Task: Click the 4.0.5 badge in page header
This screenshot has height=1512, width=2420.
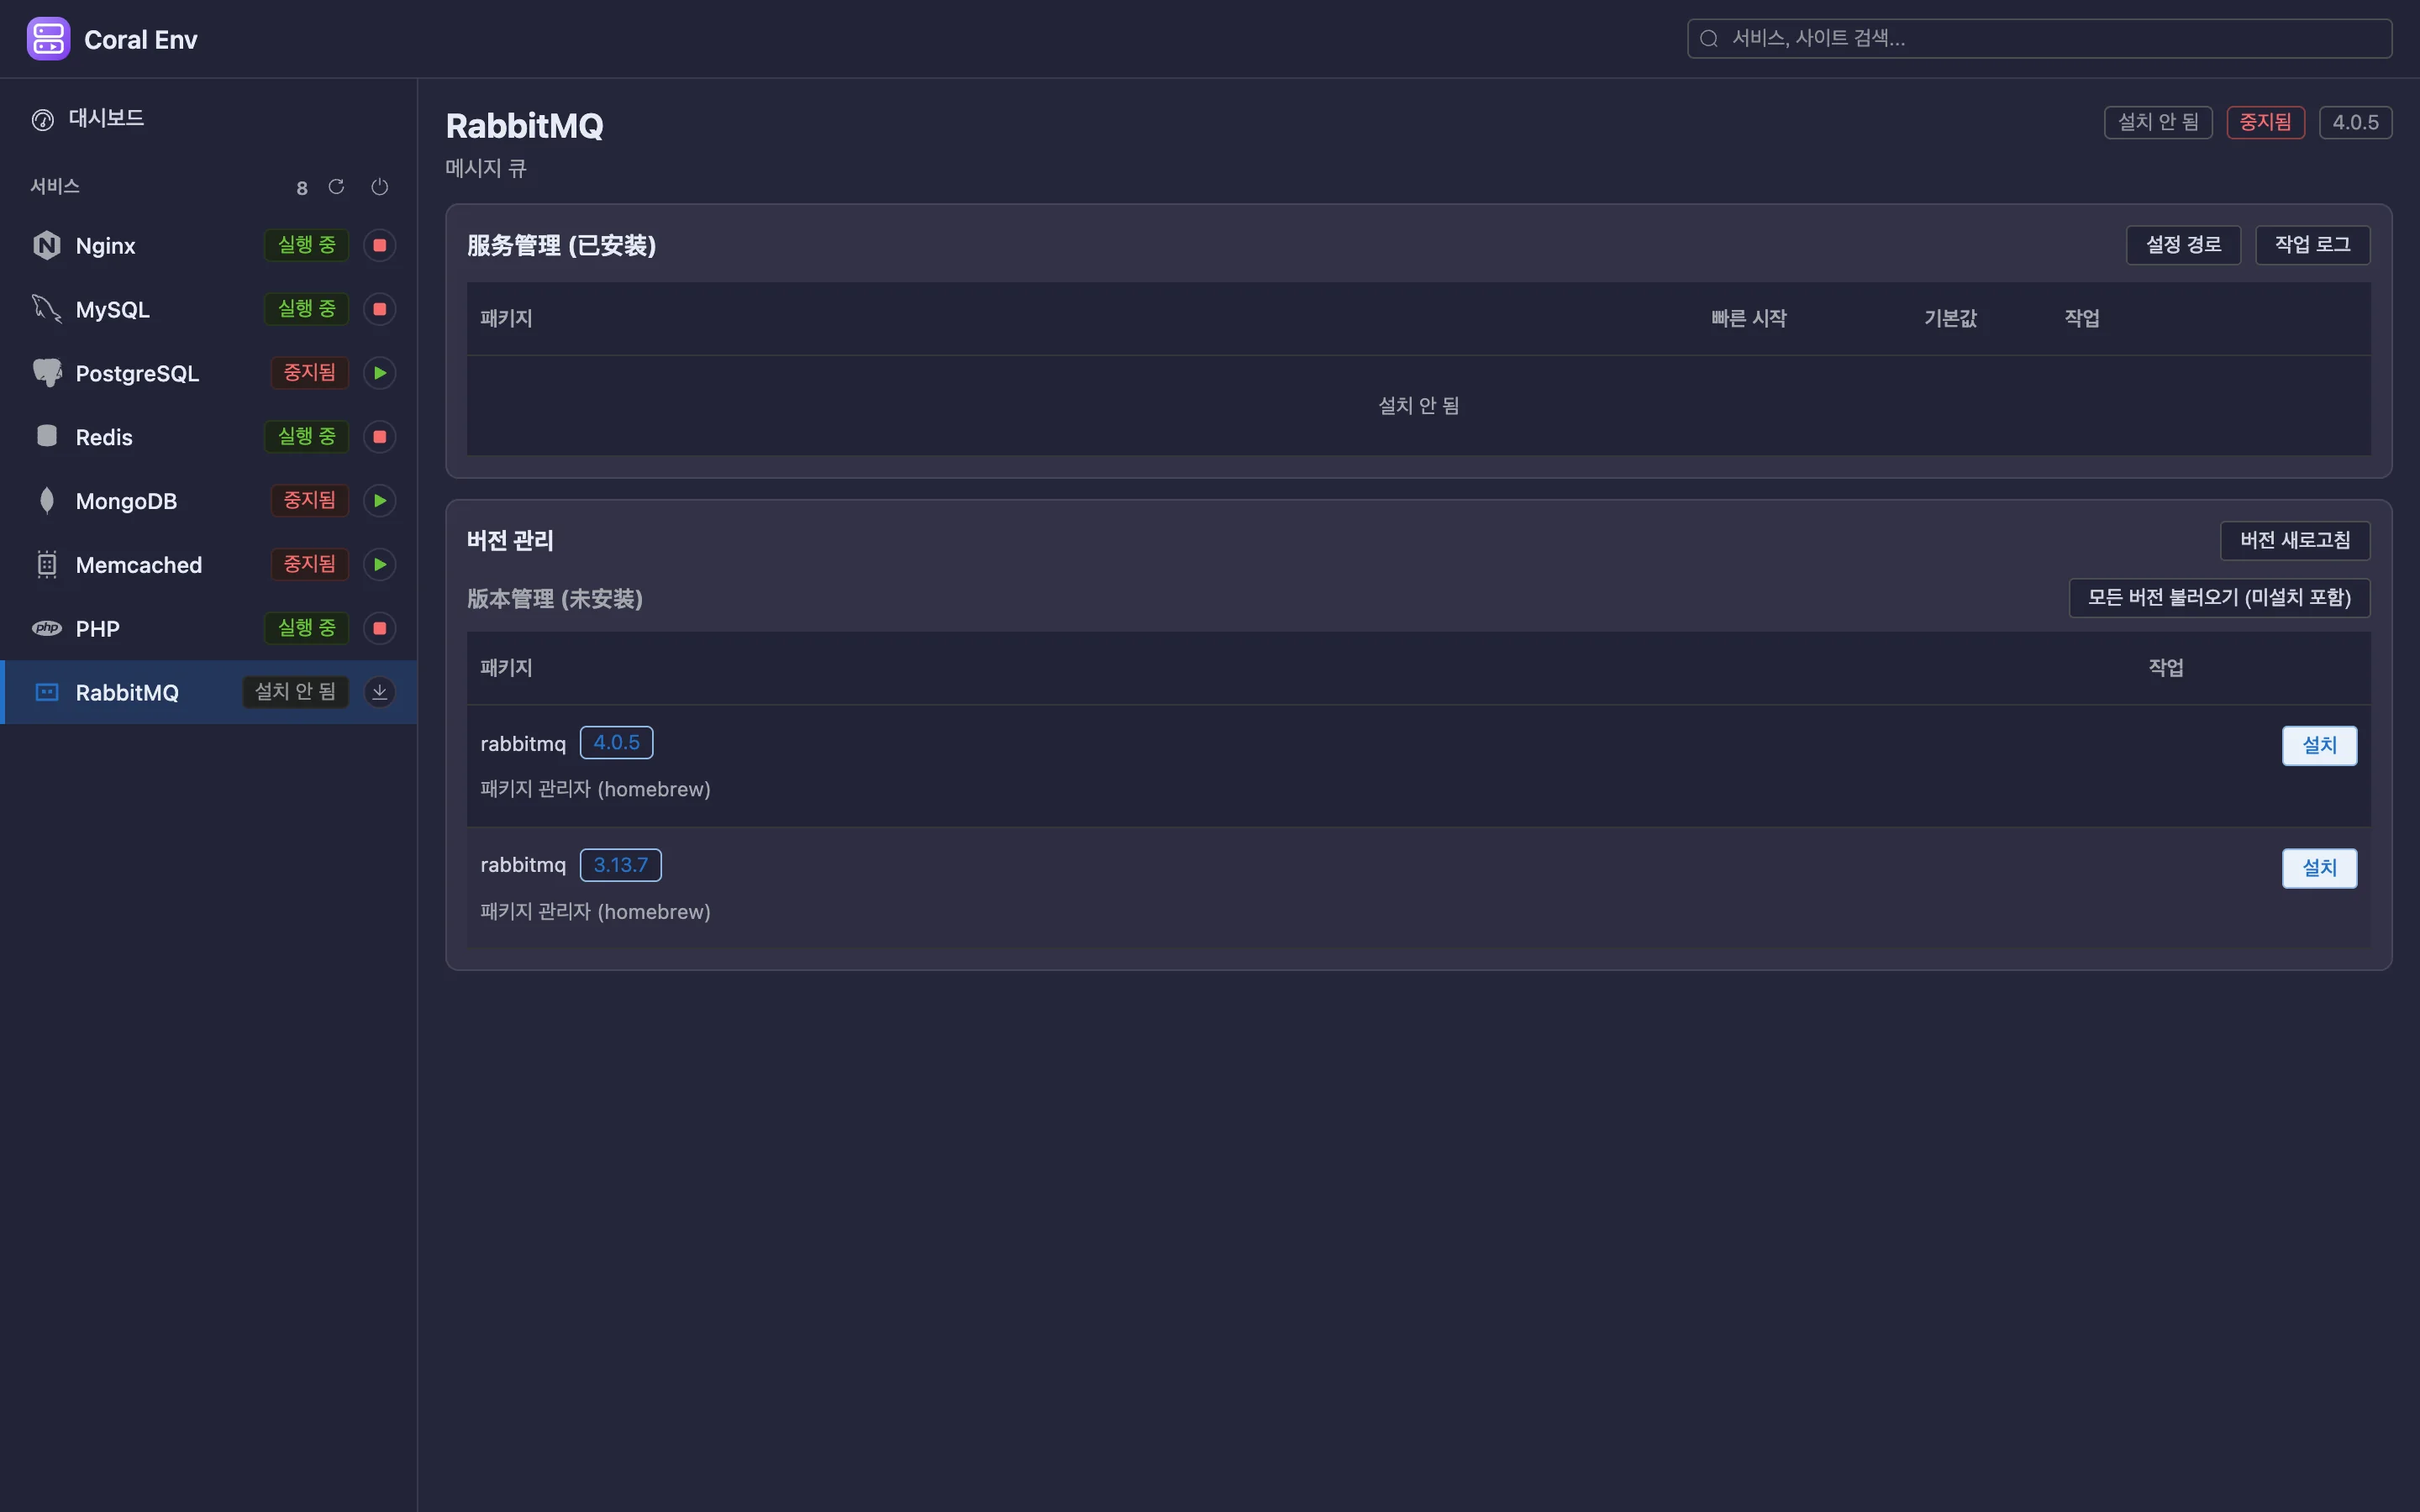Action: pyautogui.click(x=2355, y=122)
